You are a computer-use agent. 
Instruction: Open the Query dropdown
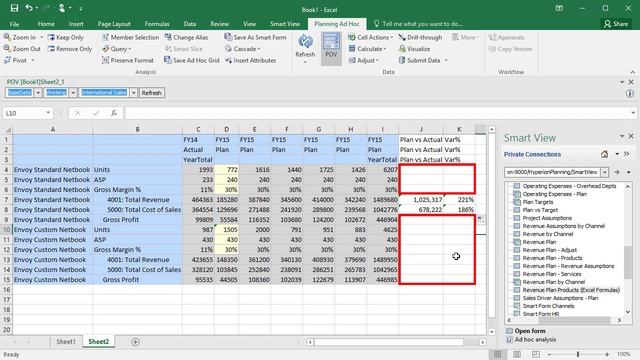[x=117, y=49]
